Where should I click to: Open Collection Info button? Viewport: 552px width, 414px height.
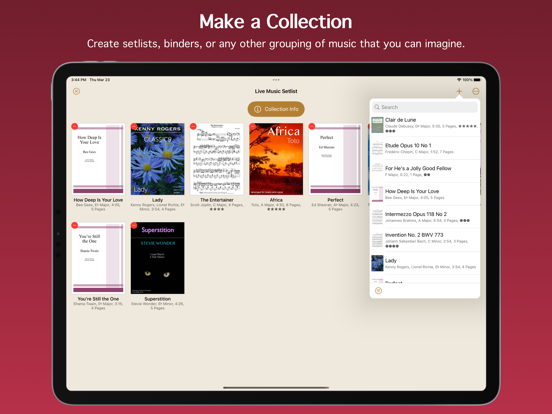[x=276, y=109]
